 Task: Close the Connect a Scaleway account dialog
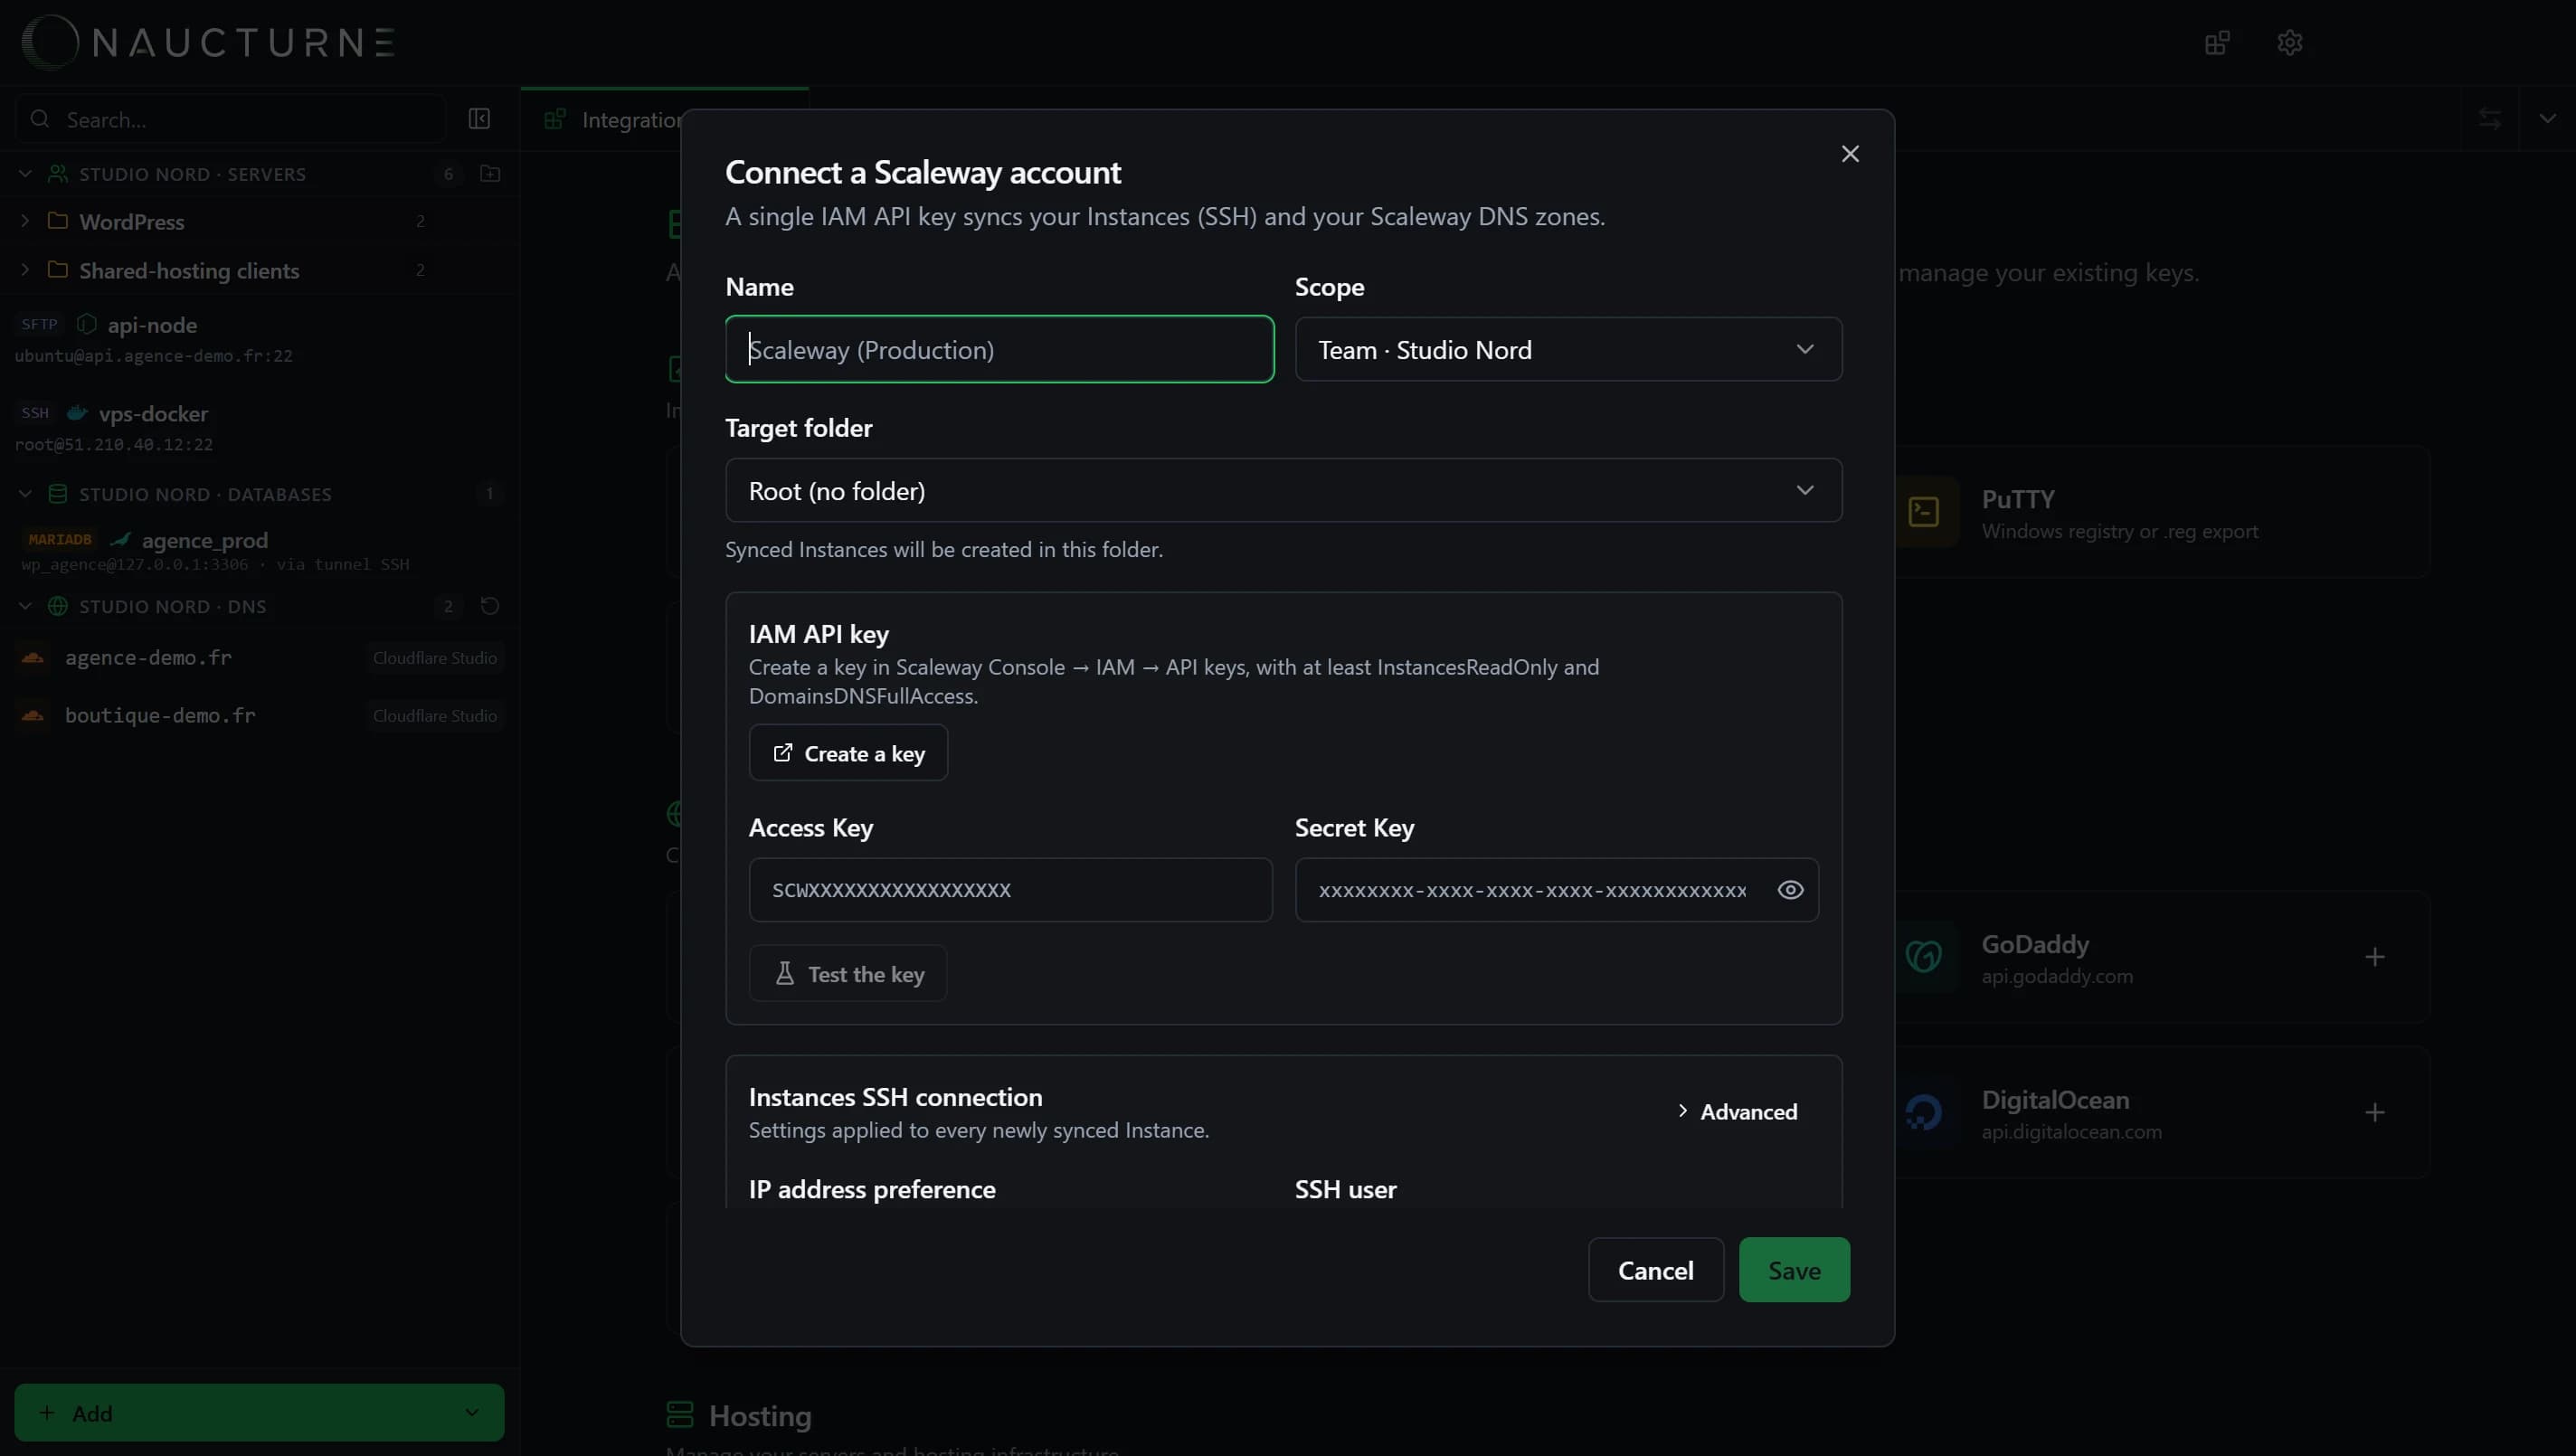point(1850,154)
